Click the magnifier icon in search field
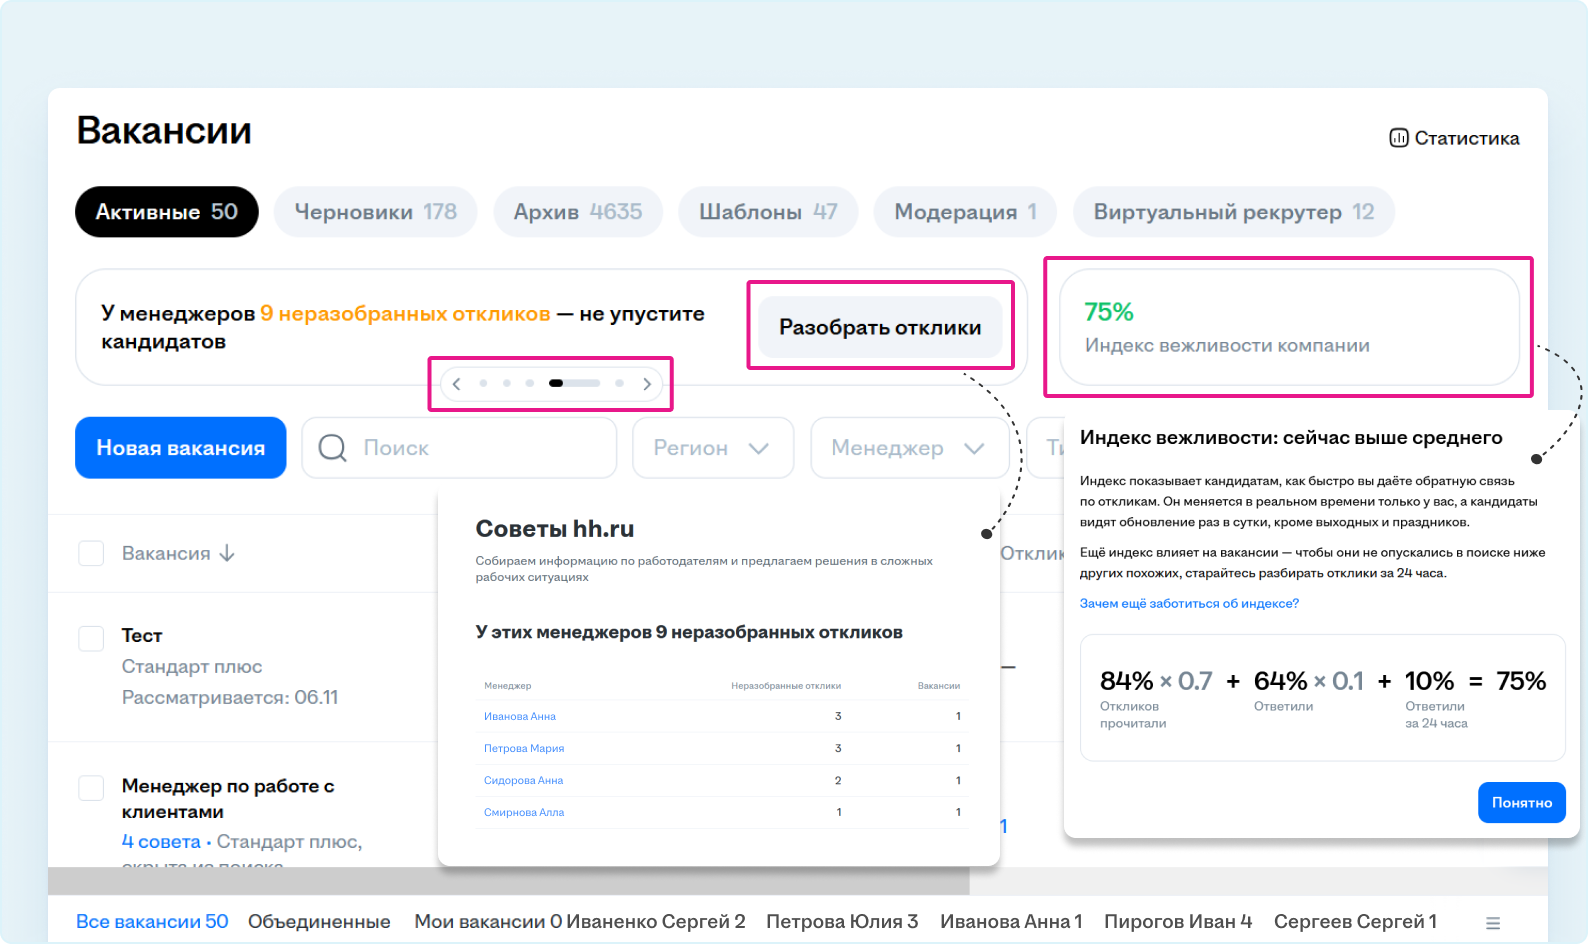This screenshot has height=944, width=1588. (332, 448)
